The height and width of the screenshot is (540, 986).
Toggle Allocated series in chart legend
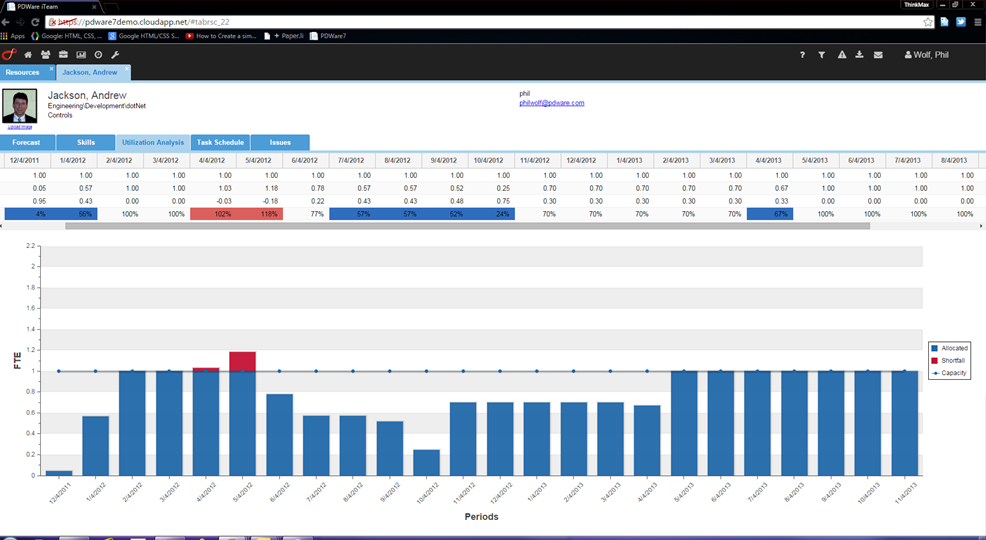[950, 348]
